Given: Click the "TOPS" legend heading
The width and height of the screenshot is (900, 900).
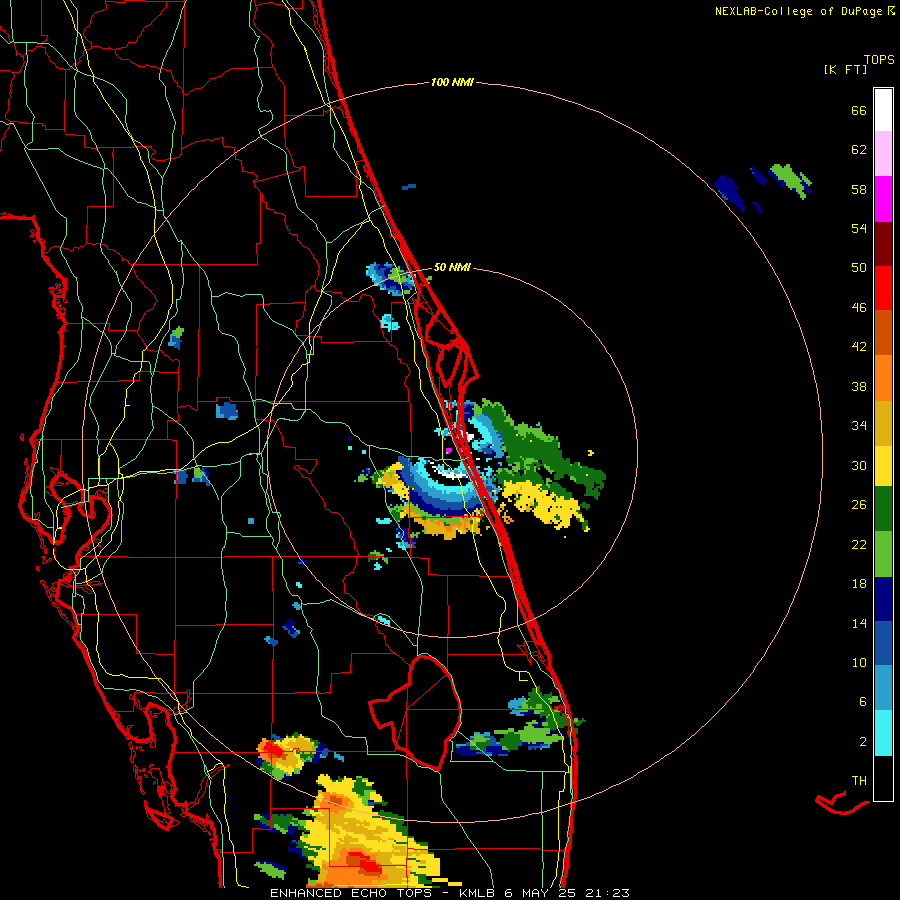Looking at the screenshot, I should coord(879,59).
